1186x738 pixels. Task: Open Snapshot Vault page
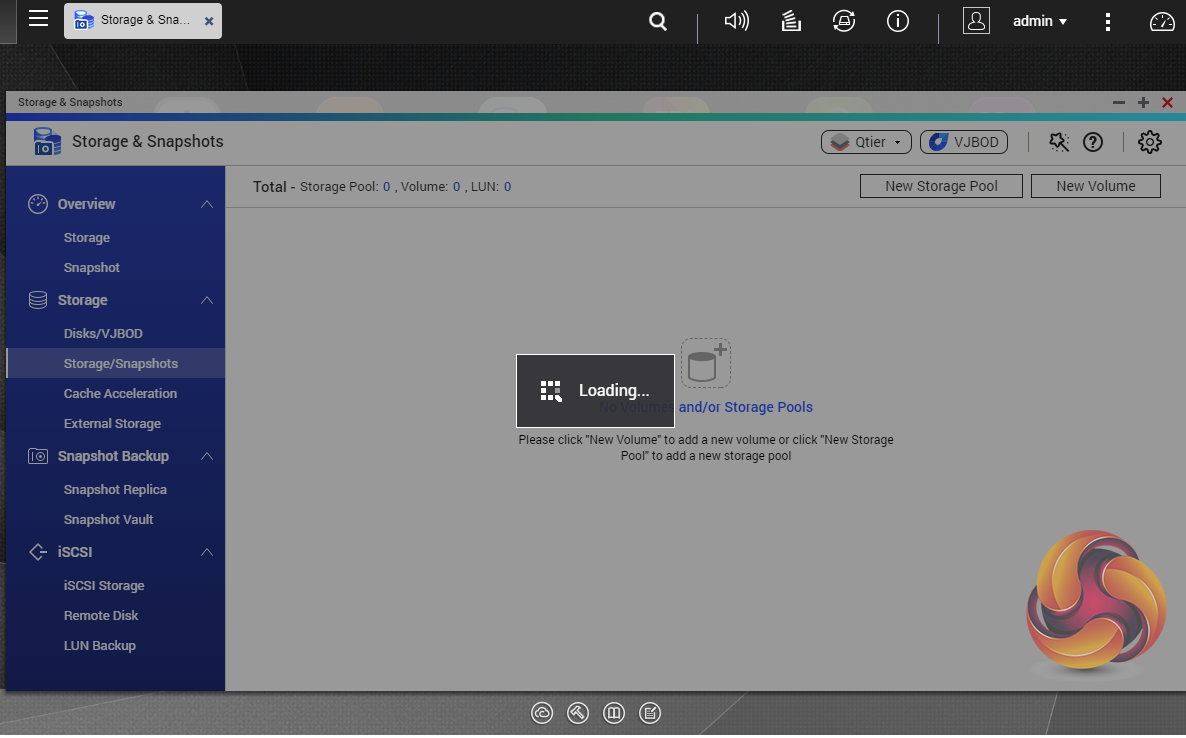108,519
